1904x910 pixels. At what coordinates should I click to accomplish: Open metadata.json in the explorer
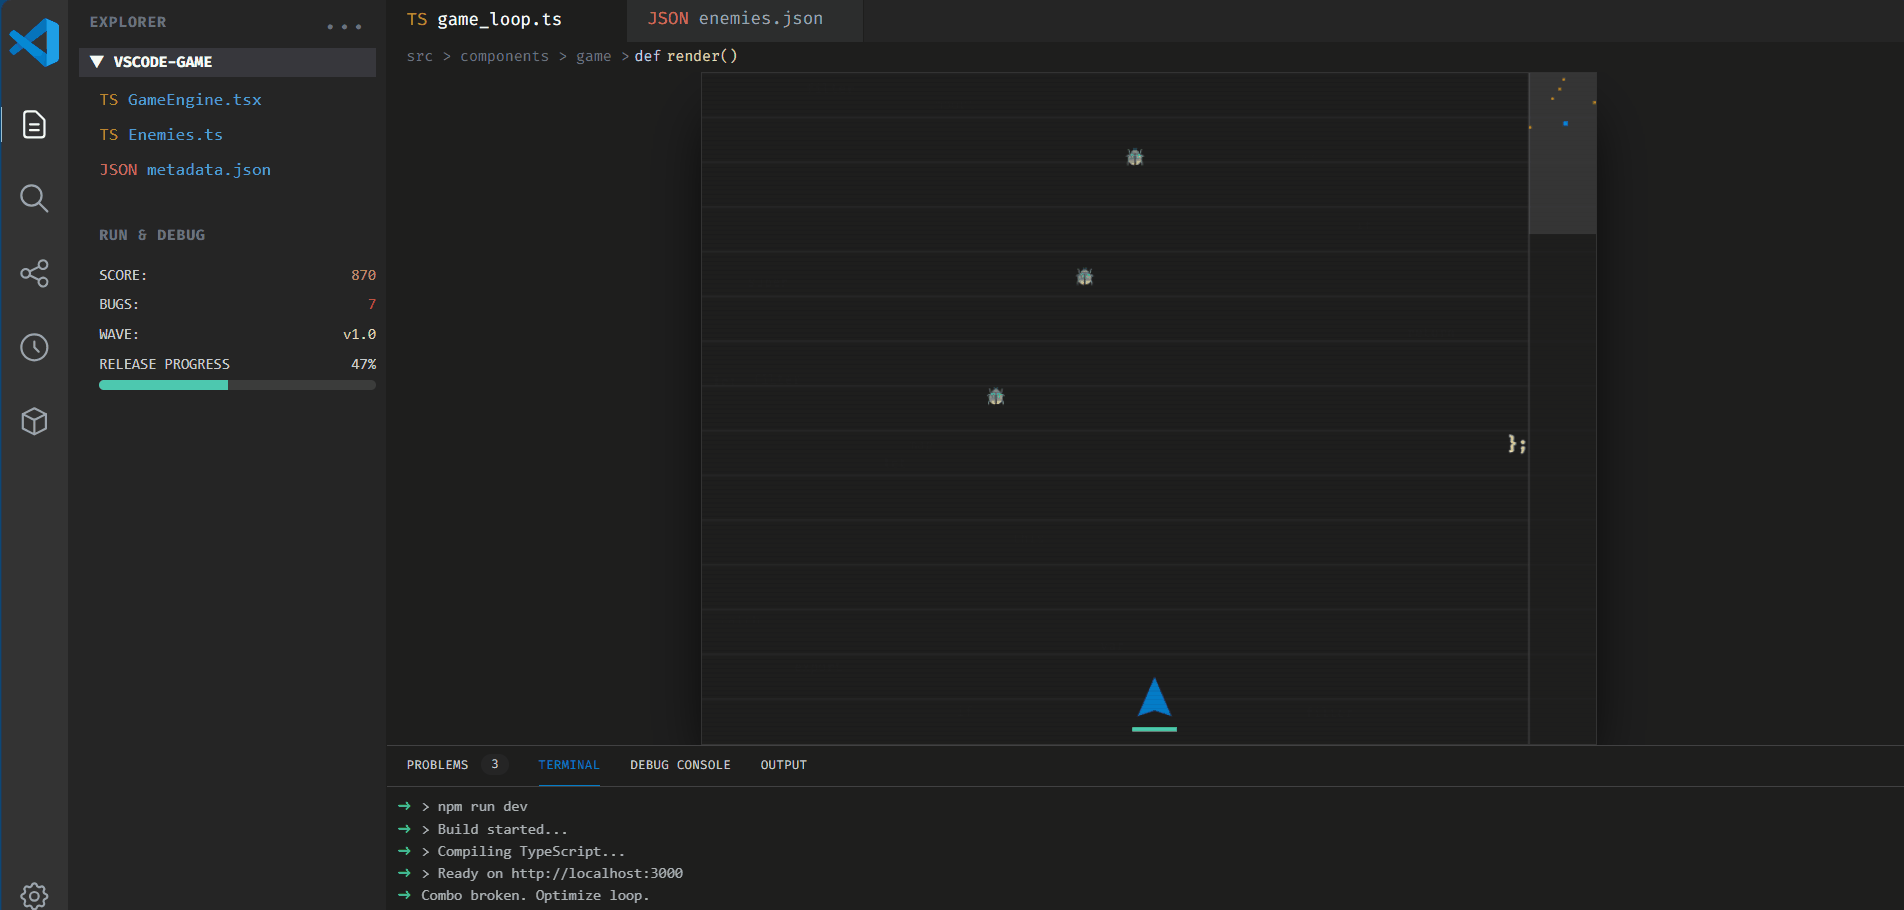(208, 170)
